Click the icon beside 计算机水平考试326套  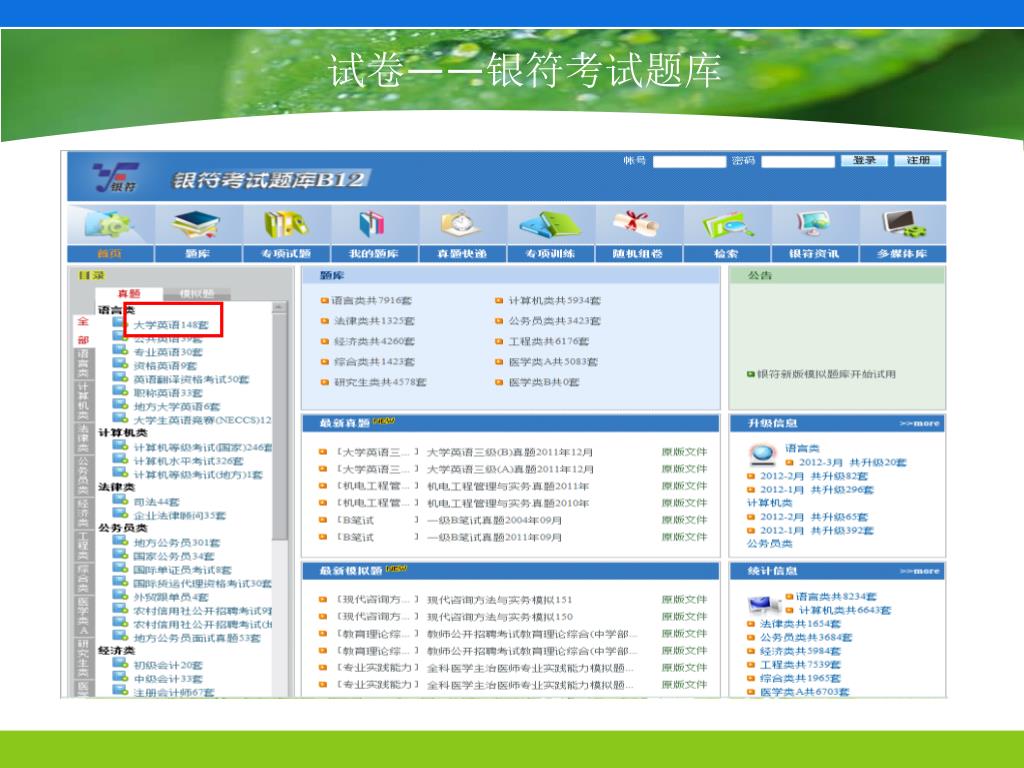tap(120, 459)
